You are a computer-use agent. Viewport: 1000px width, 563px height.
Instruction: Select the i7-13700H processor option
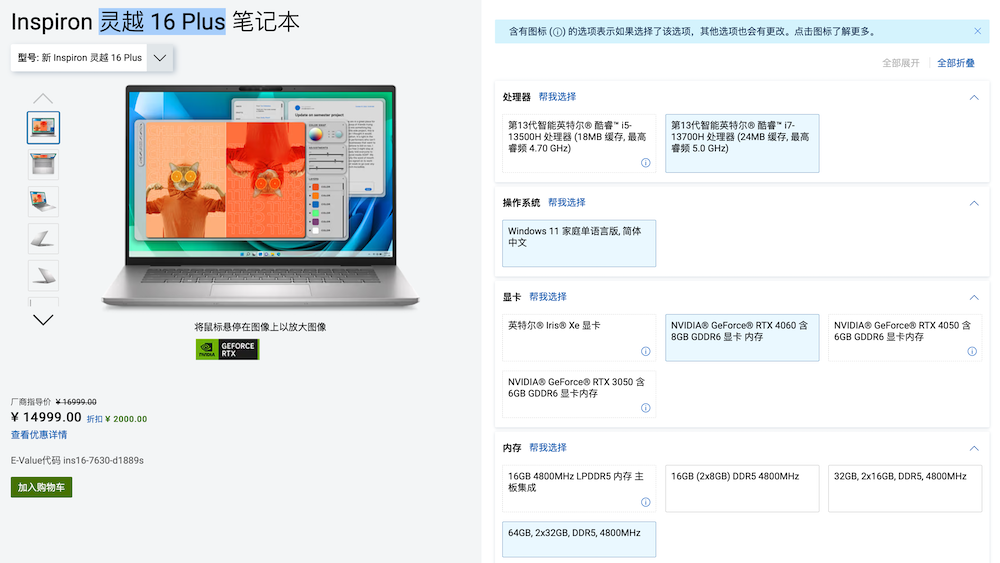click(x=742, y=142)
